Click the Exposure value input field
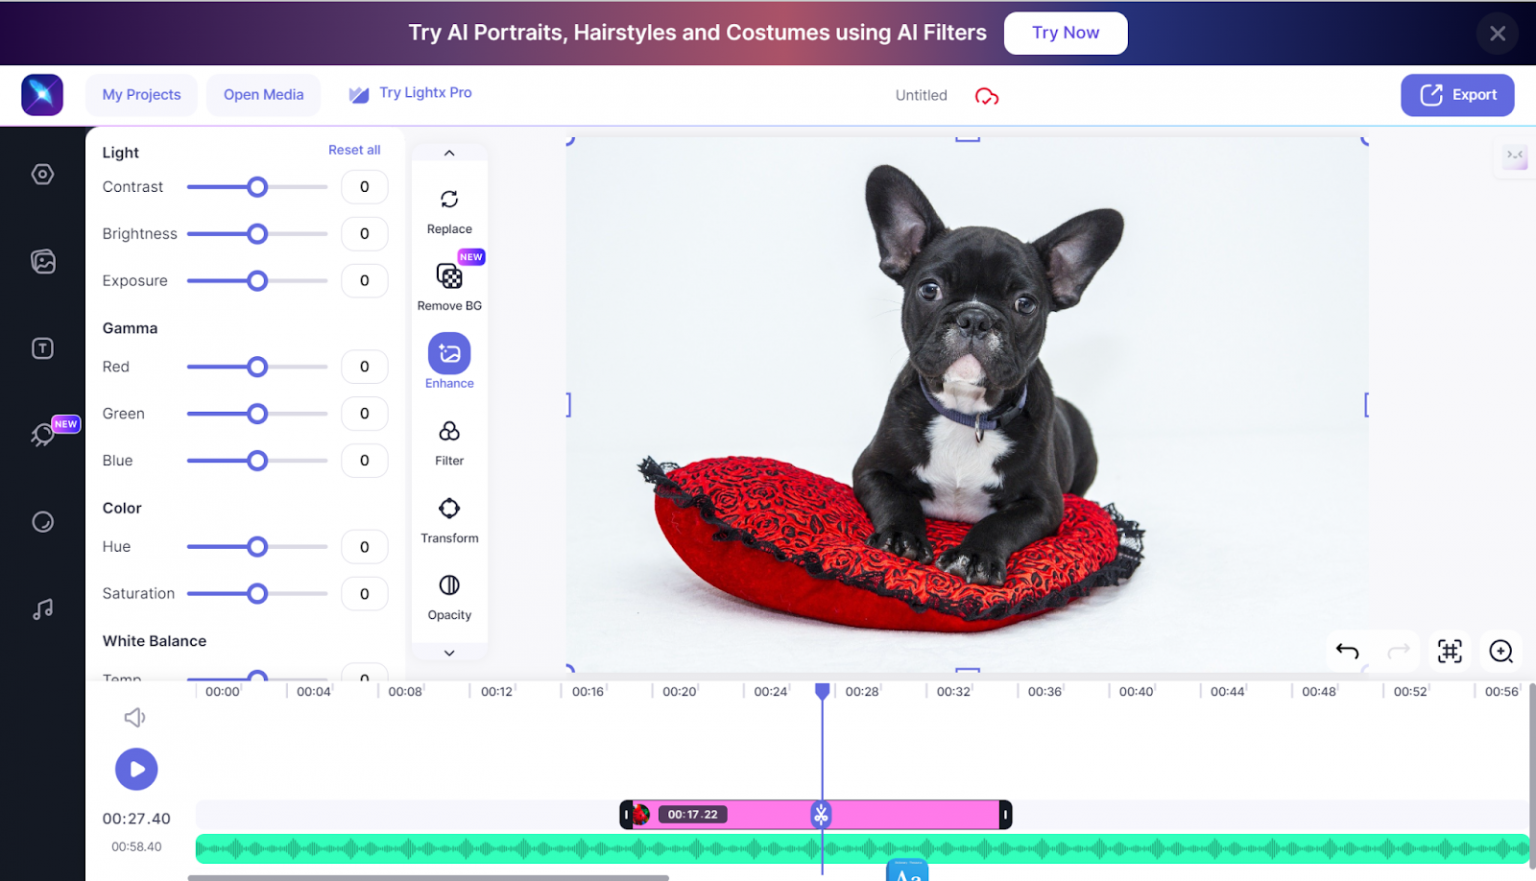 point(364,281)
